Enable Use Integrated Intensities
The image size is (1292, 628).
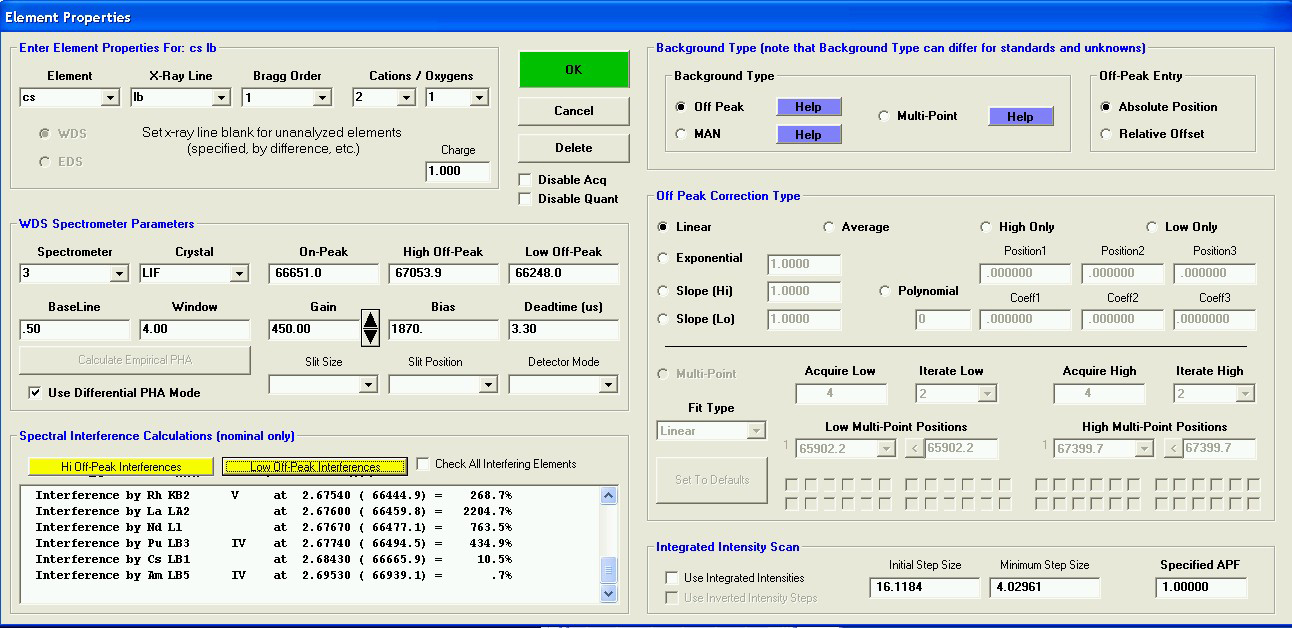pos(672,578)
